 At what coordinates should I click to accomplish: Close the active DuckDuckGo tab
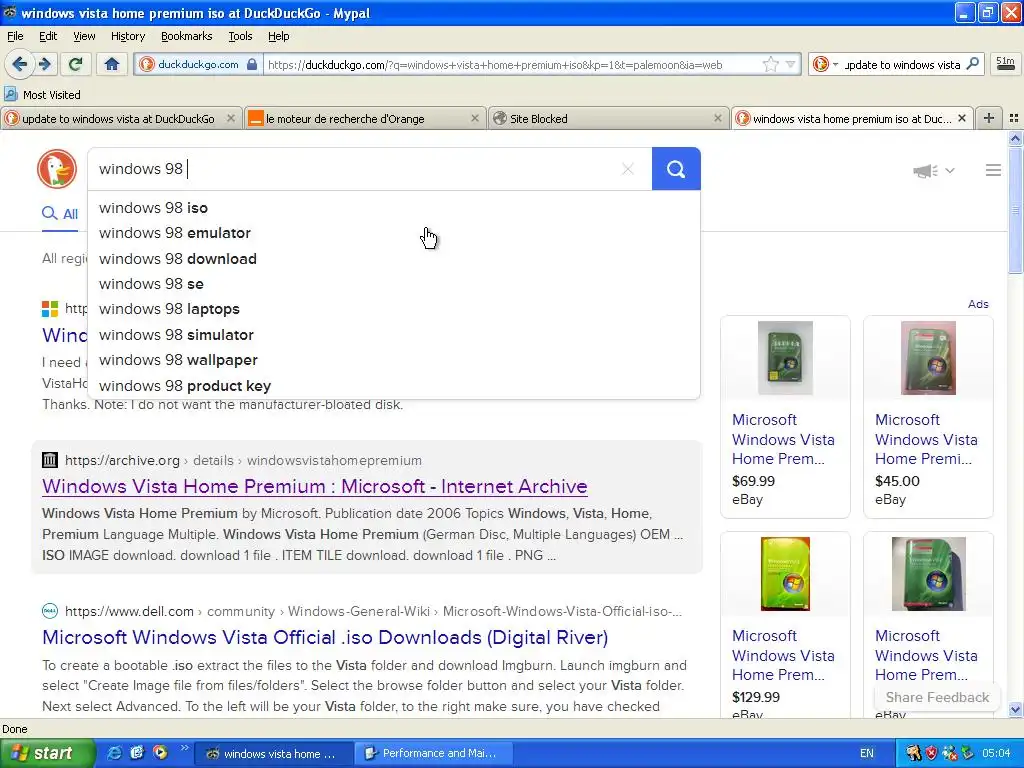(961, 118)
